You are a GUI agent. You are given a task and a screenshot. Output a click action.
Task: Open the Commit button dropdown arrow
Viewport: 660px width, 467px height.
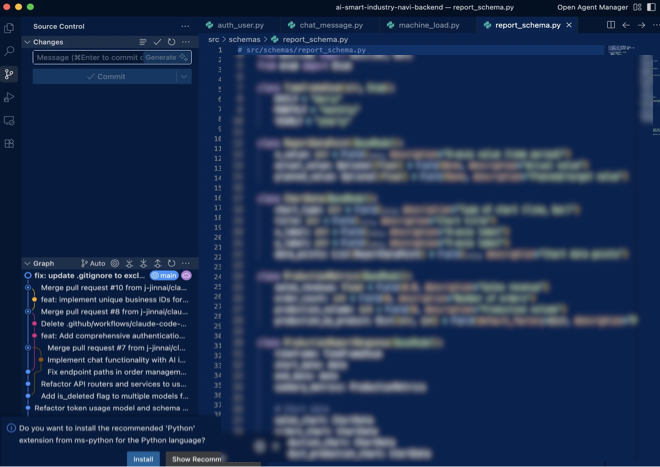(x=184, y=76)
